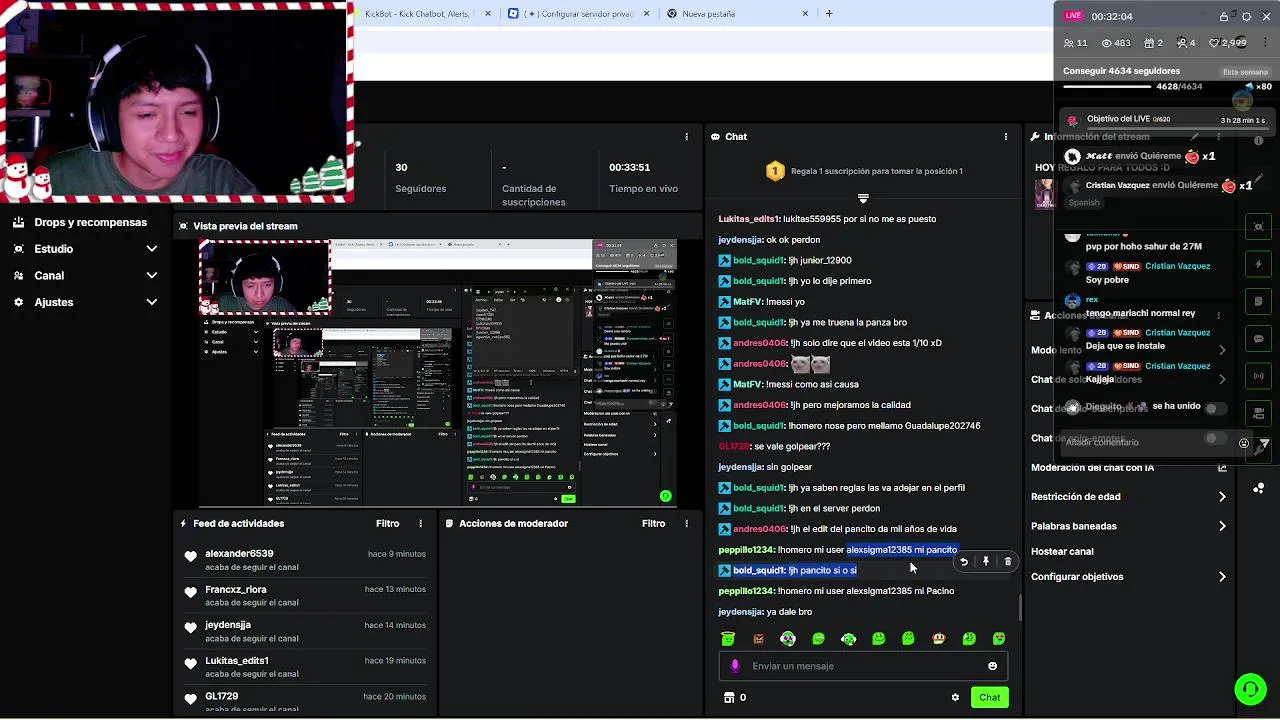Click the green headset support button

1250,689
